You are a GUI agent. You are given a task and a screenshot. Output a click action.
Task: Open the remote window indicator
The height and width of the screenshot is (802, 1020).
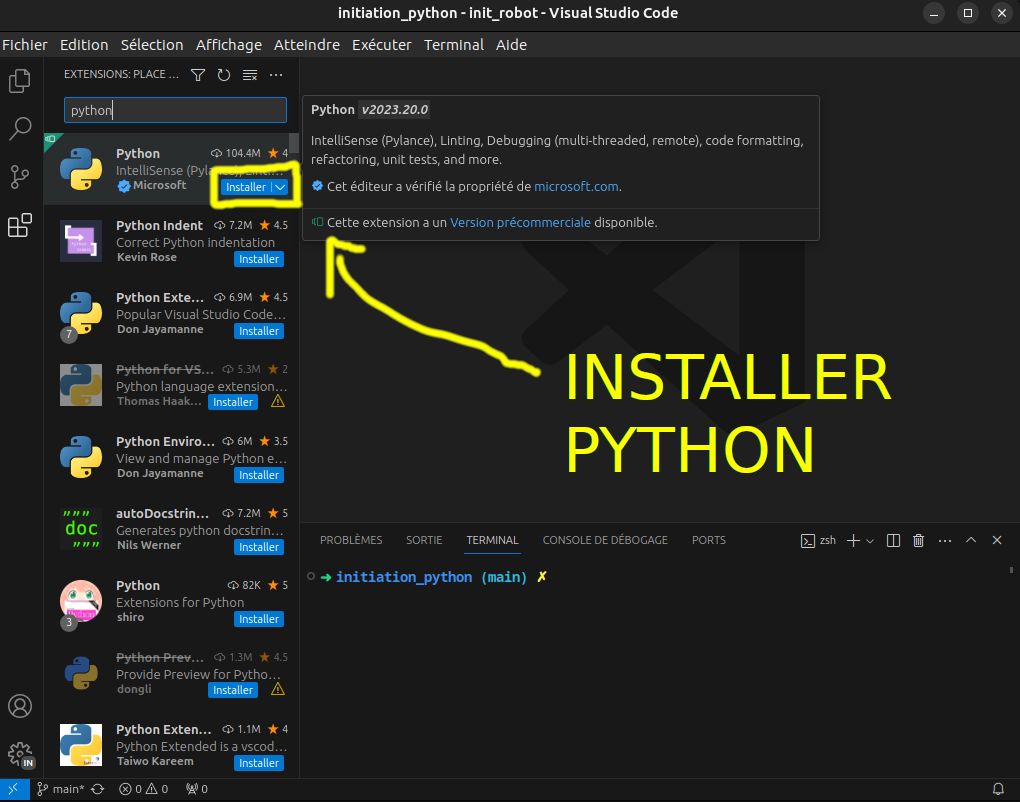[14, 789]
